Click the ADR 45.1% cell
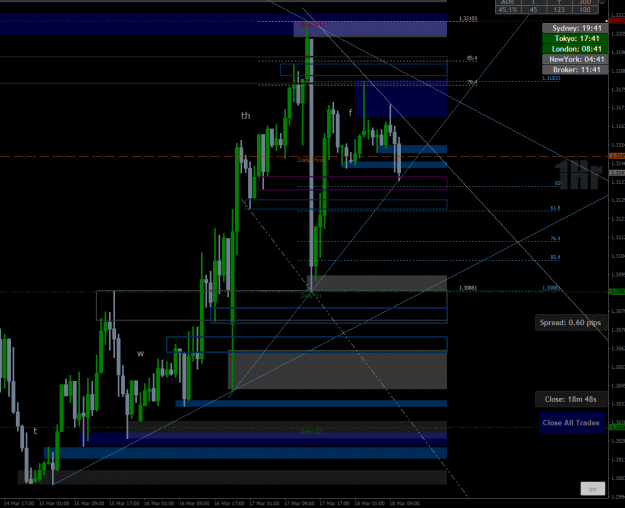Screen dimensions: 625x508 (x=508, y=10)
